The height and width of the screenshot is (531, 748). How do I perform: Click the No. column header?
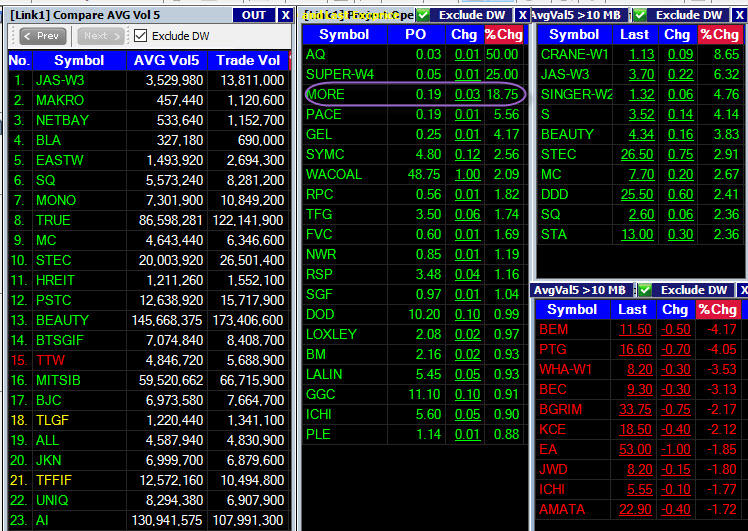(x=20, y=61)
